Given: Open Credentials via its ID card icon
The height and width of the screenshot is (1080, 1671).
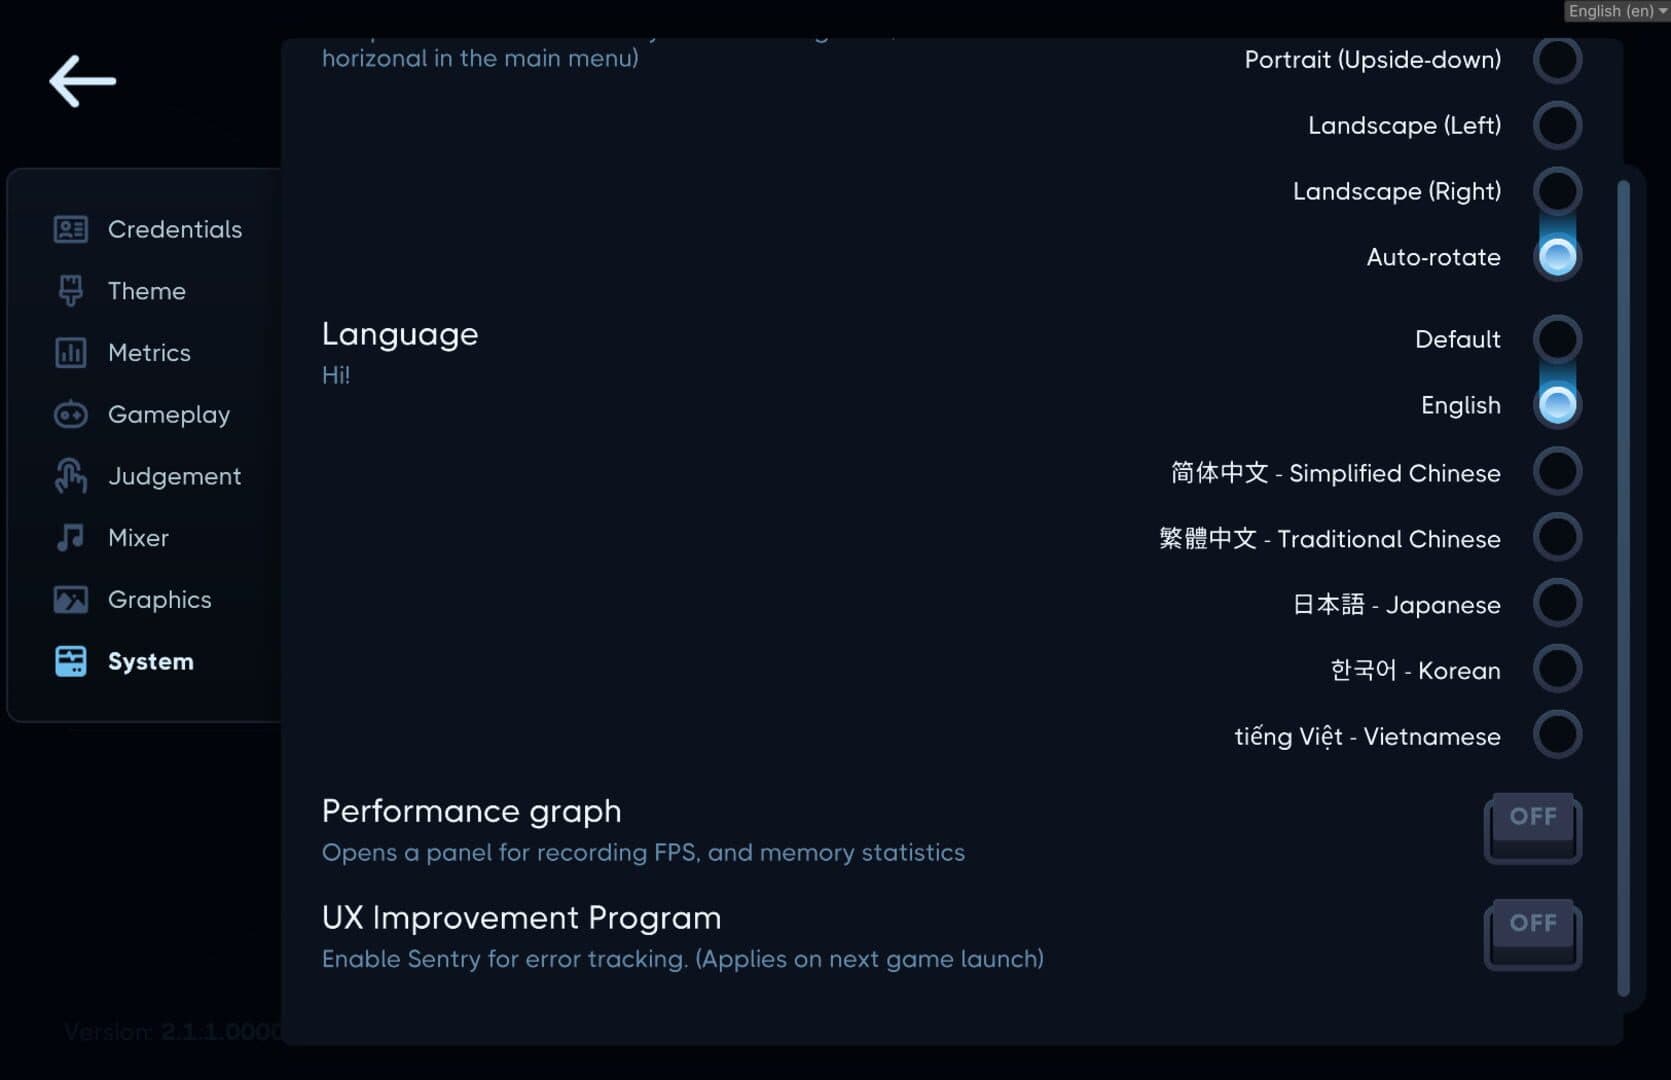Looking at the screenshot, I should 70,229.
